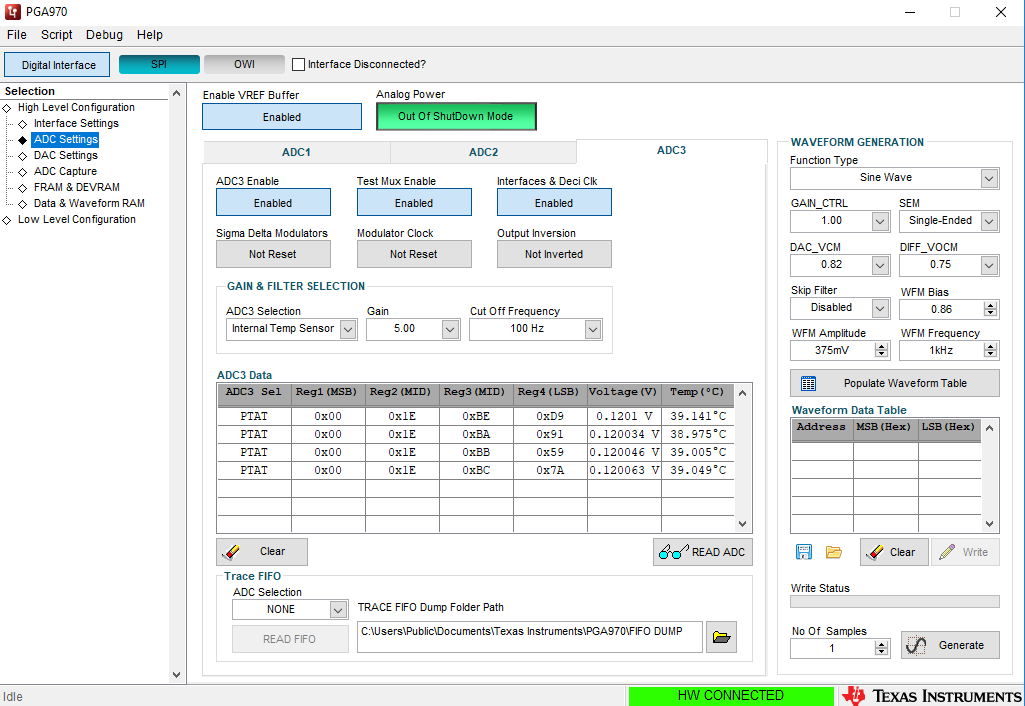Select Interface Settings tree item
This screenshot has width=1025, height=706.
tap(76, 124)
